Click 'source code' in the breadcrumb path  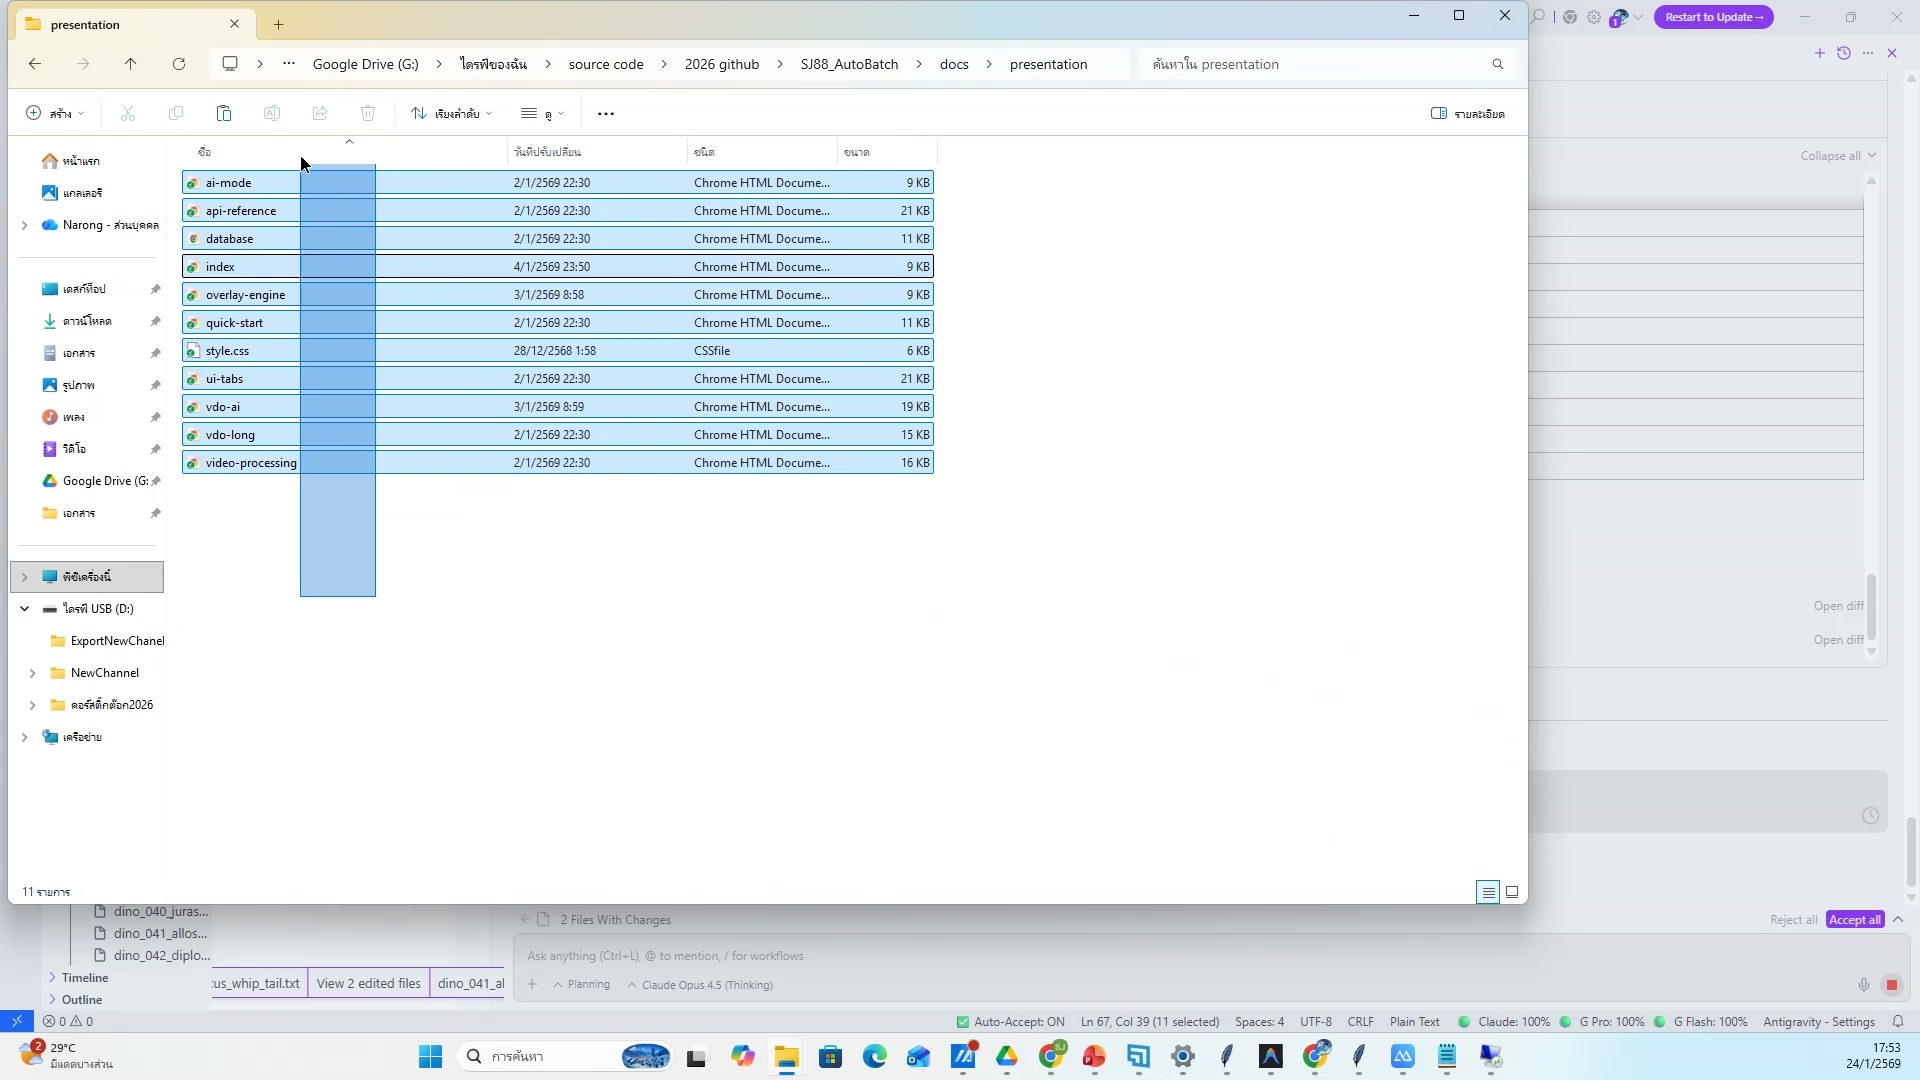point(606,64)
